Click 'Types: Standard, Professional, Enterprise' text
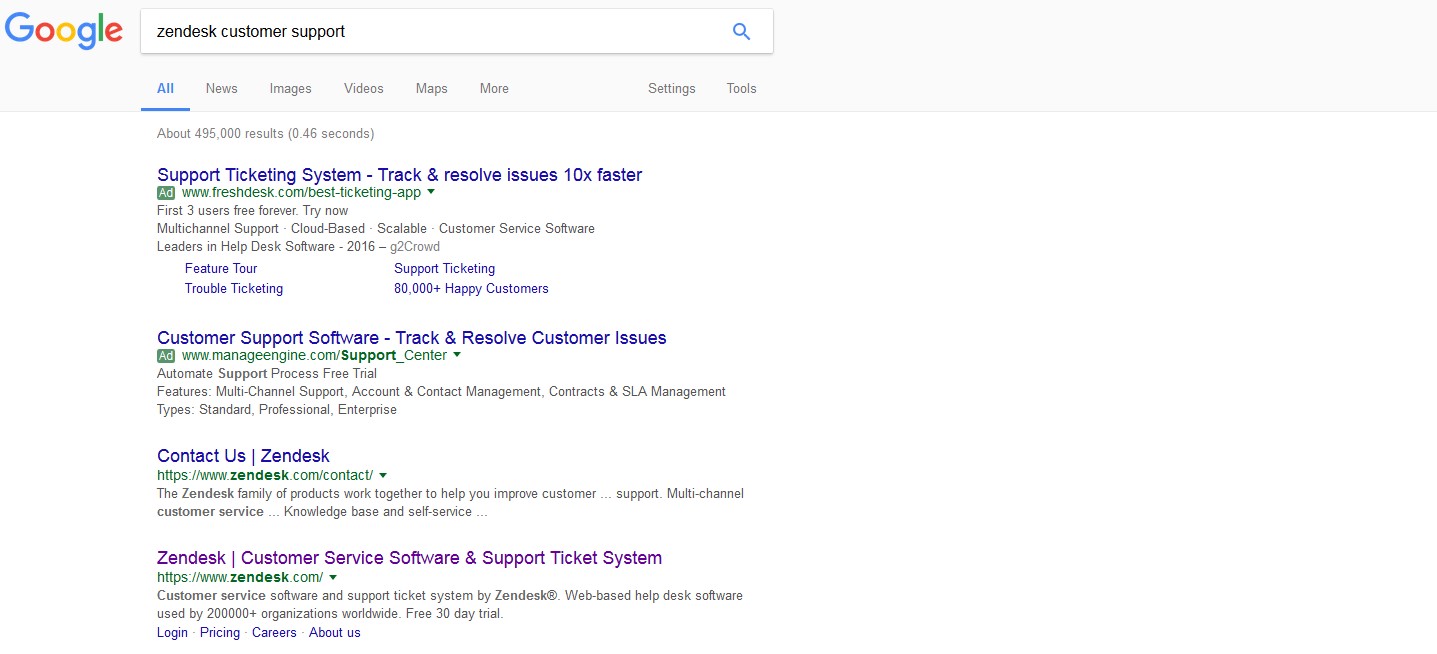The height and width of the screenshot is (654, 1437). [277, 409]
